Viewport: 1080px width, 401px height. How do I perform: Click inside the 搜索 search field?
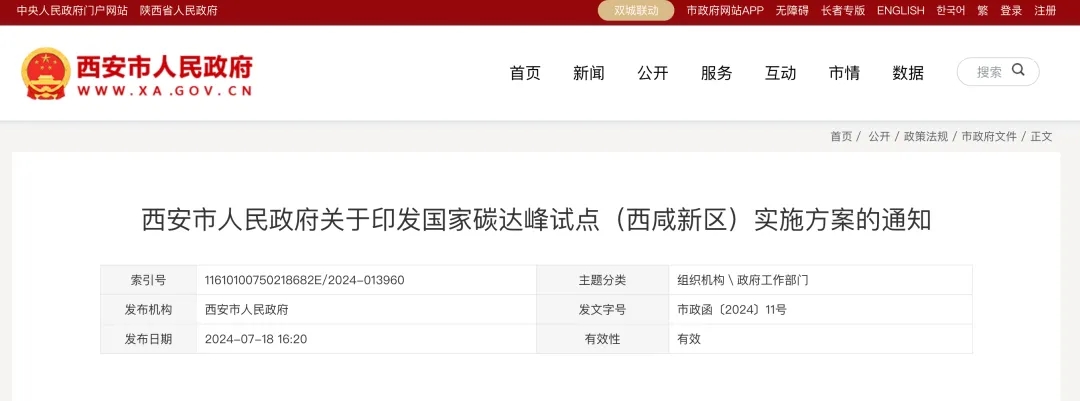(x=988, y=72)
